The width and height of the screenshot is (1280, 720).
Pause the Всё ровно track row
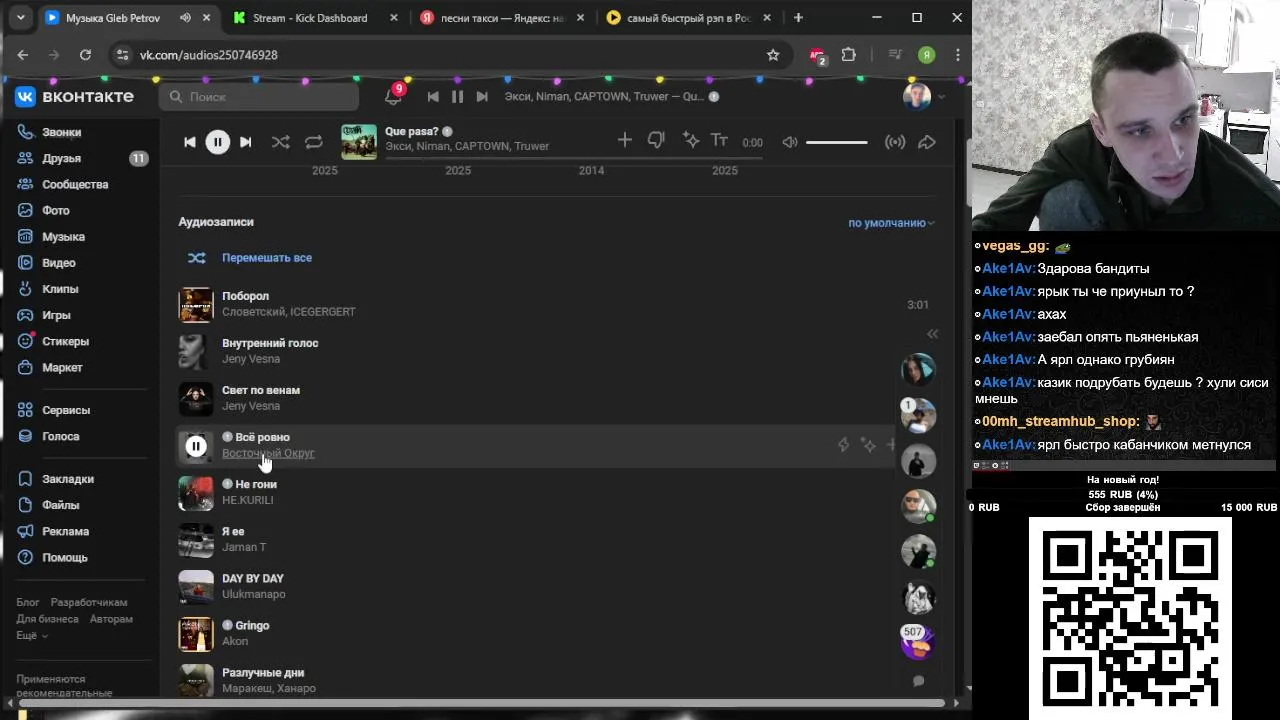[196, 446]
